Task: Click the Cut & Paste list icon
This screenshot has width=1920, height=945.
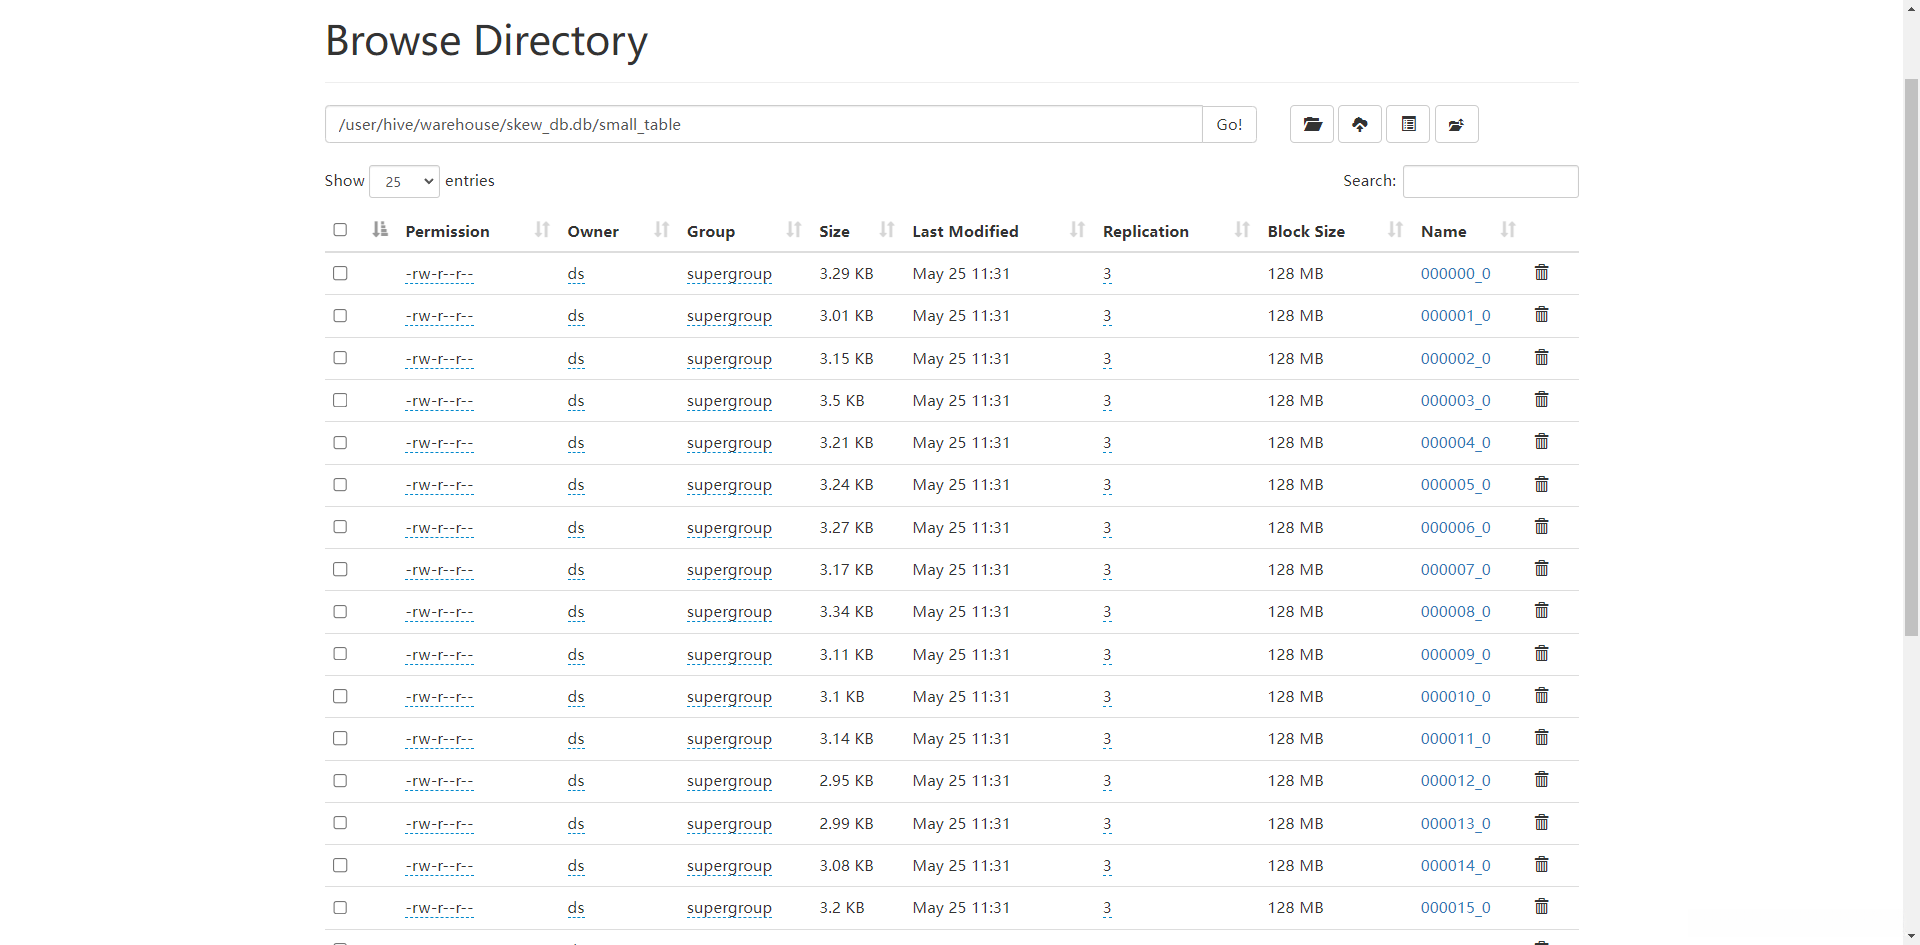Action: pyautogui.click(x=1408, y=124)
